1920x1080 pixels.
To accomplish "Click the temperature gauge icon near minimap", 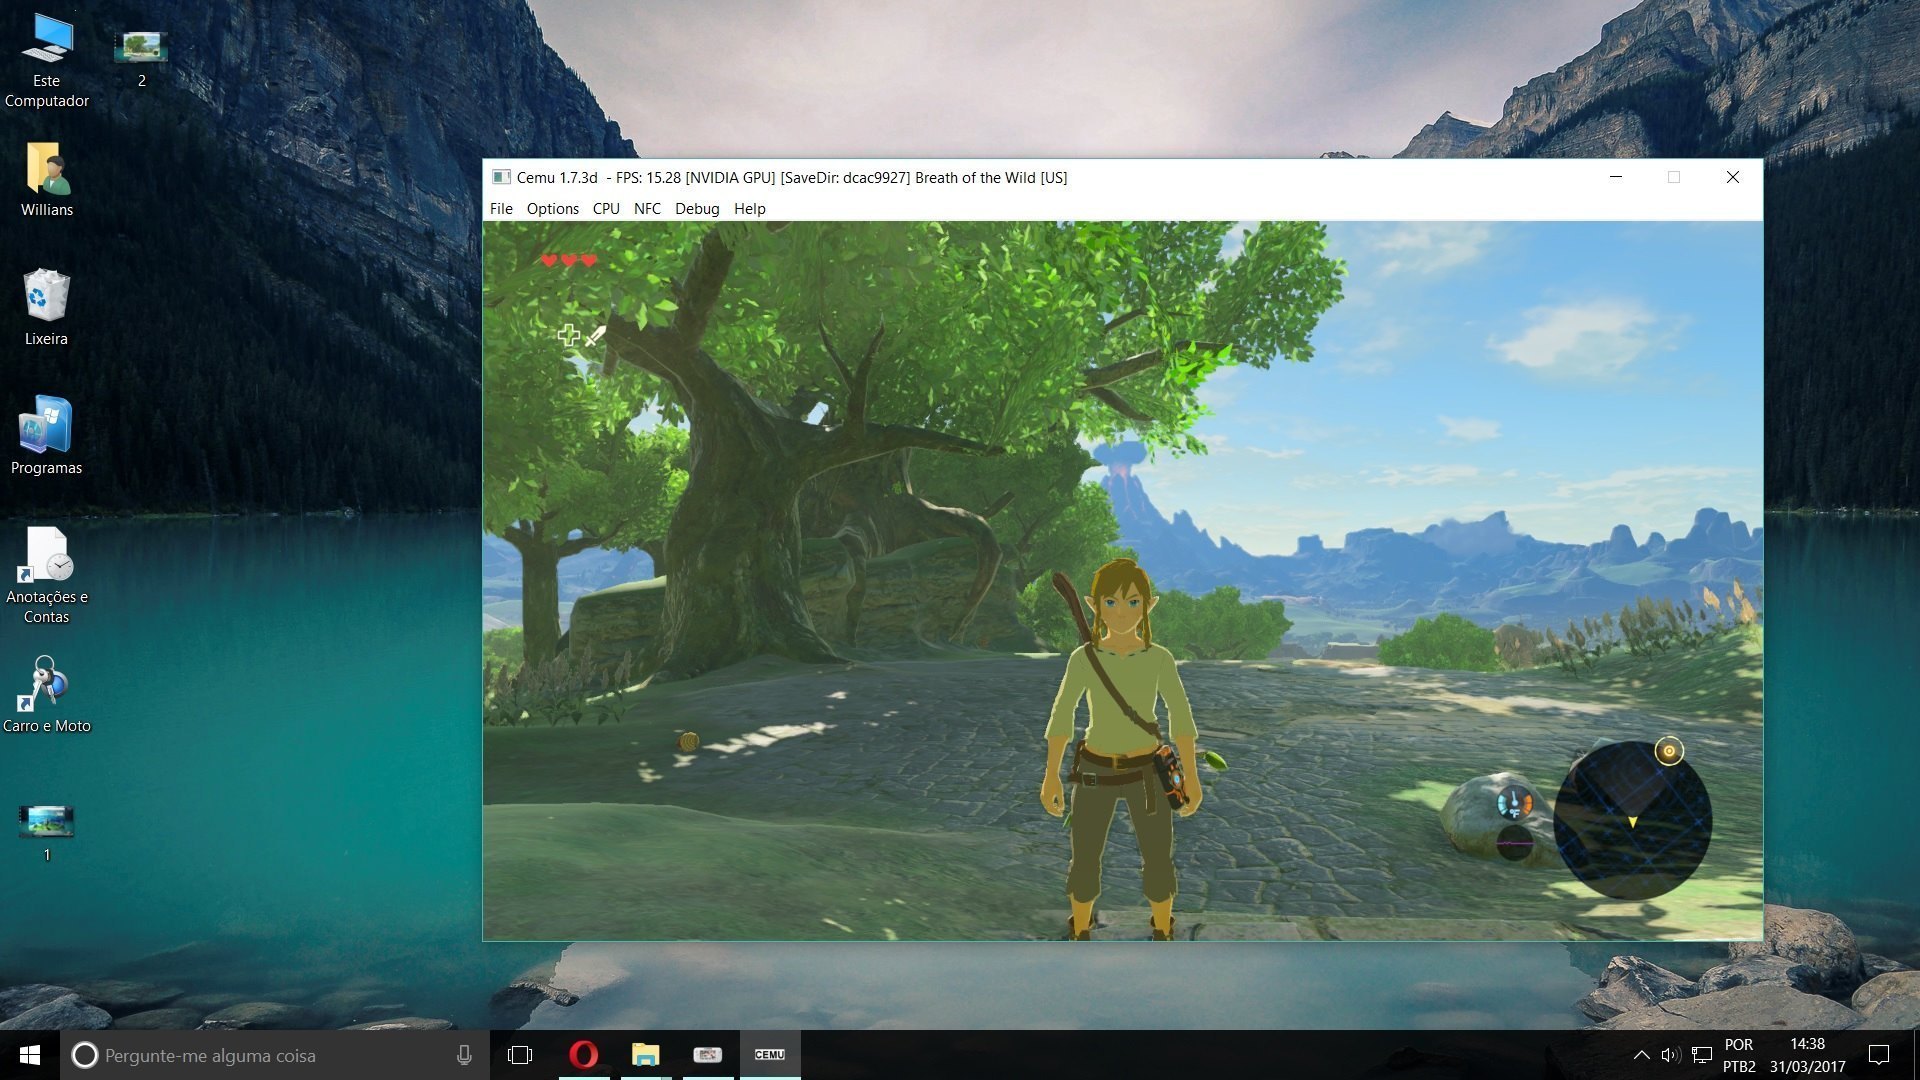I will (x=1514, y=803).
